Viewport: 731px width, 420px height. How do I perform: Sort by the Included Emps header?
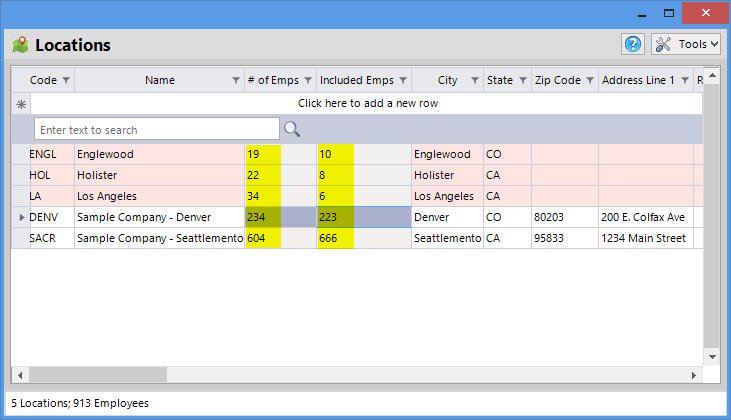tap(357, 80)
